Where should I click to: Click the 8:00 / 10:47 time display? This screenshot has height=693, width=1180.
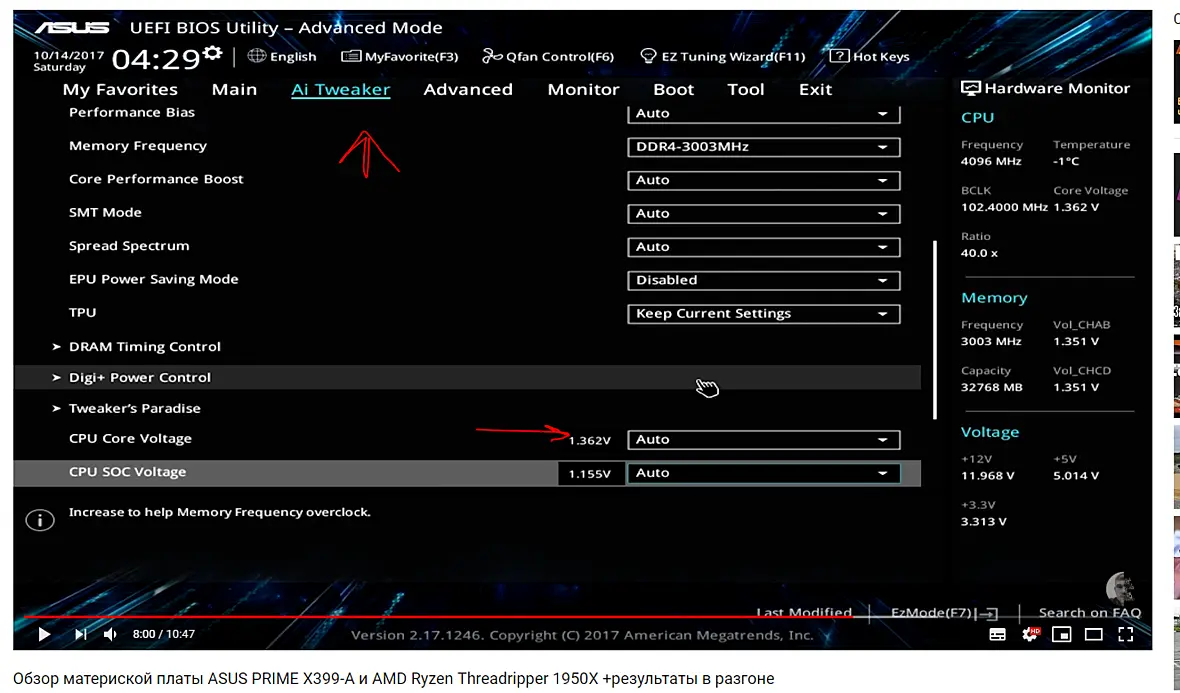tap(163, 634)
